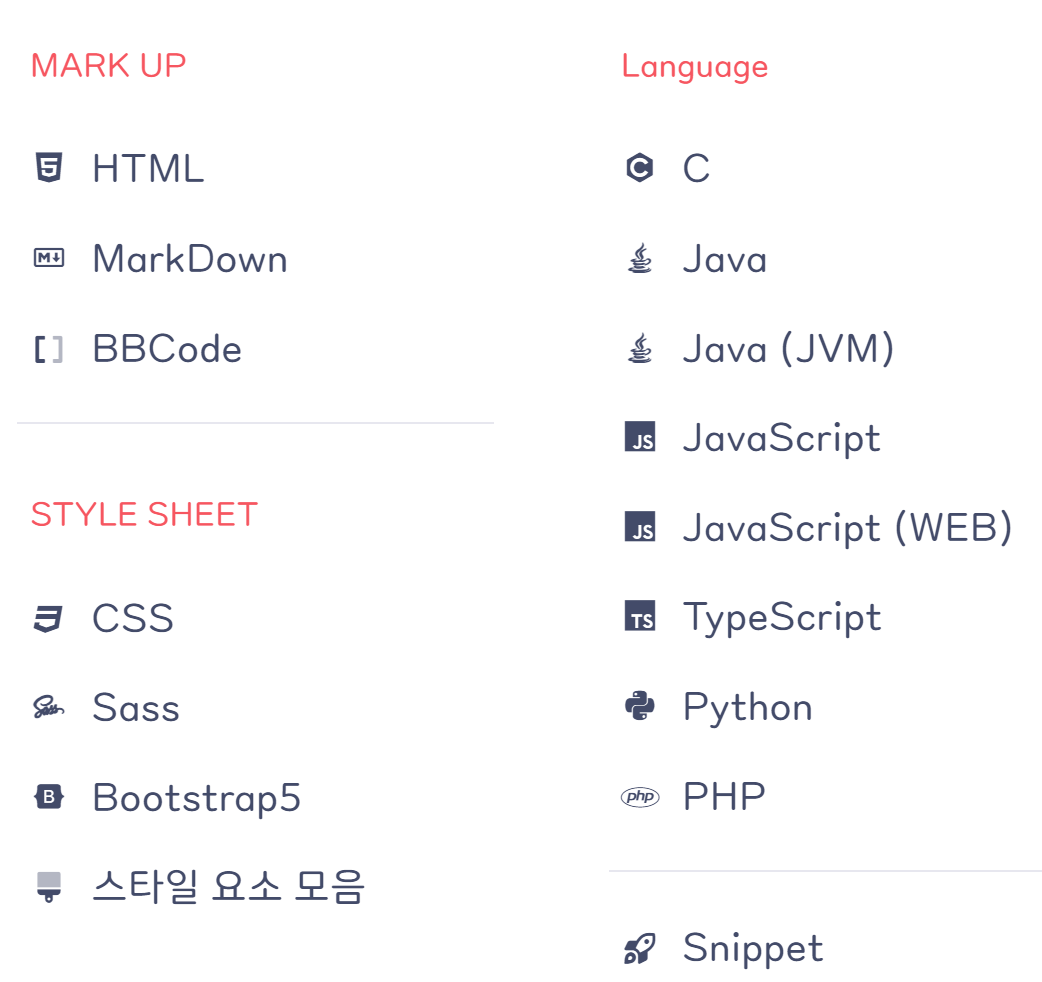Select the C language entry
1042x982 pixels.
[696, 168]
